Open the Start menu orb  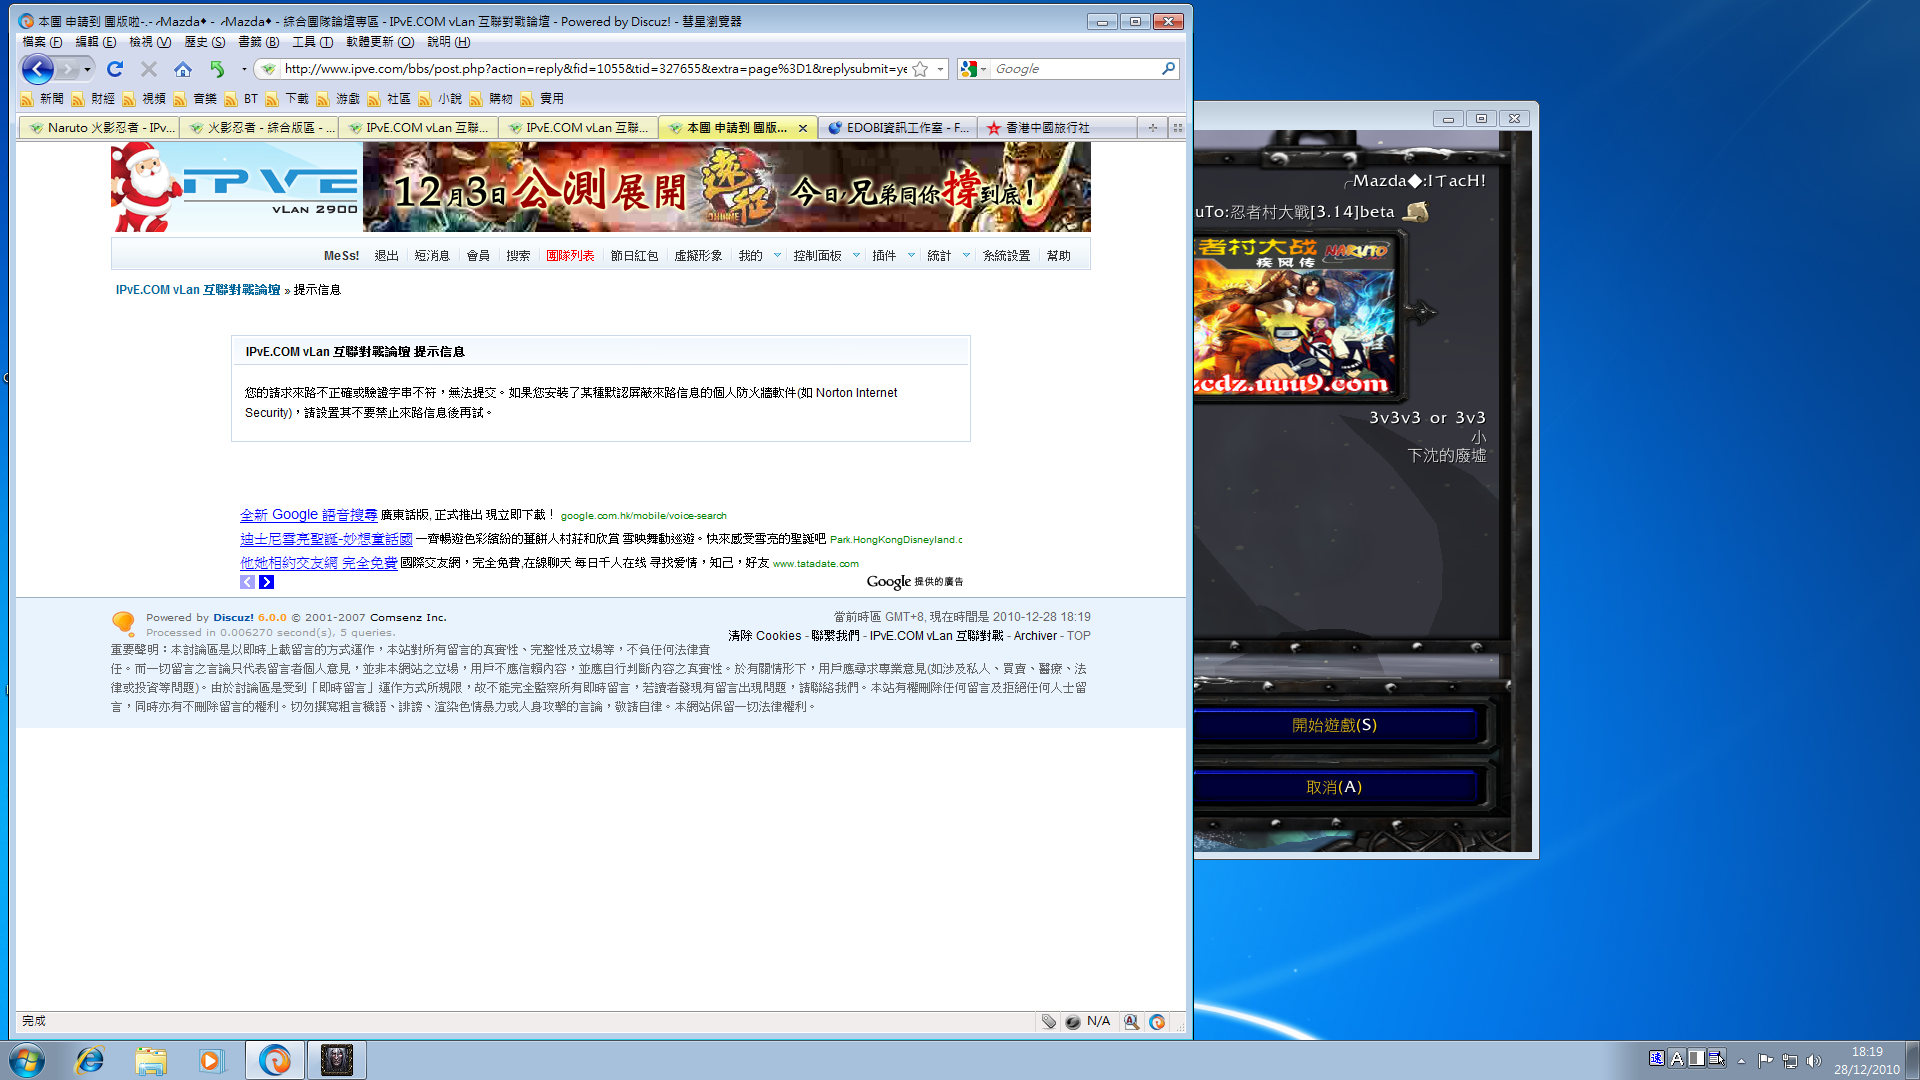click(27, 1060)
